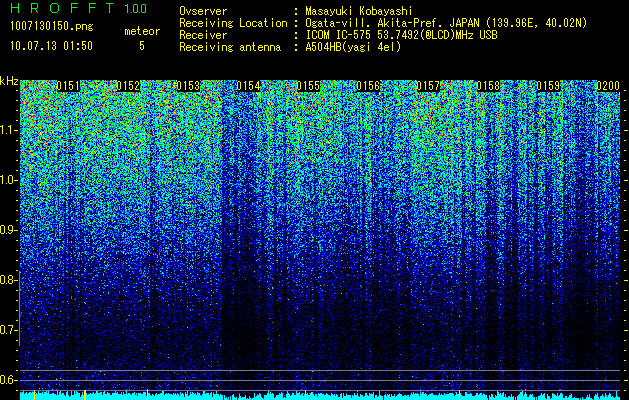The image size is (629, 400).
Task: Select the meteor count value 5
Action: (142, 46)
